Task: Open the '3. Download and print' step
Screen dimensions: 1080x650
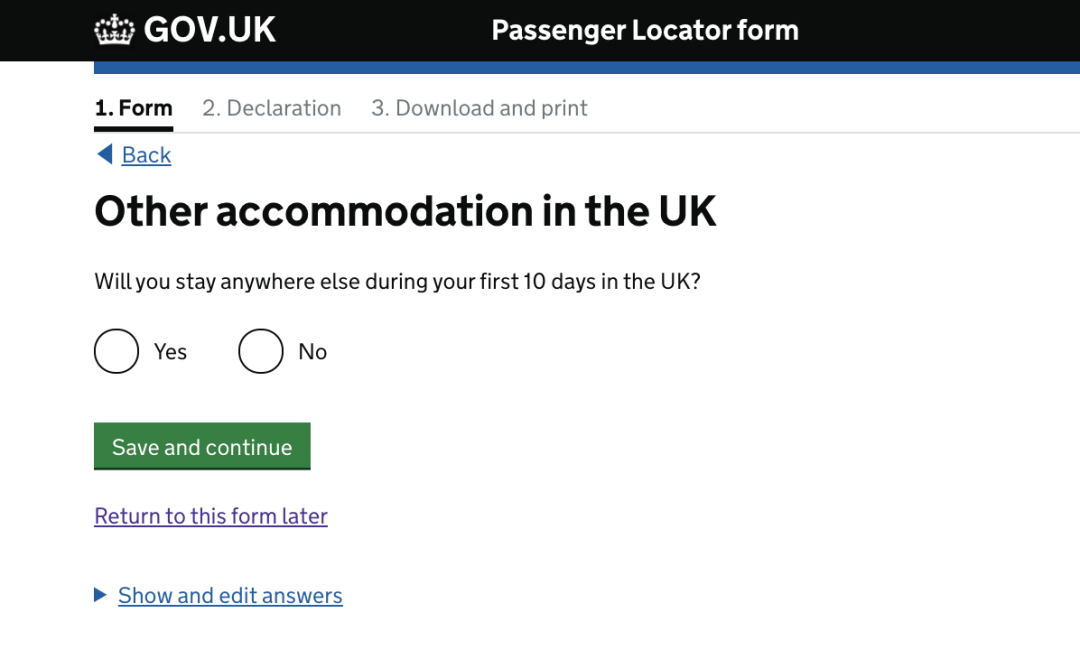Action: point(479,108)
